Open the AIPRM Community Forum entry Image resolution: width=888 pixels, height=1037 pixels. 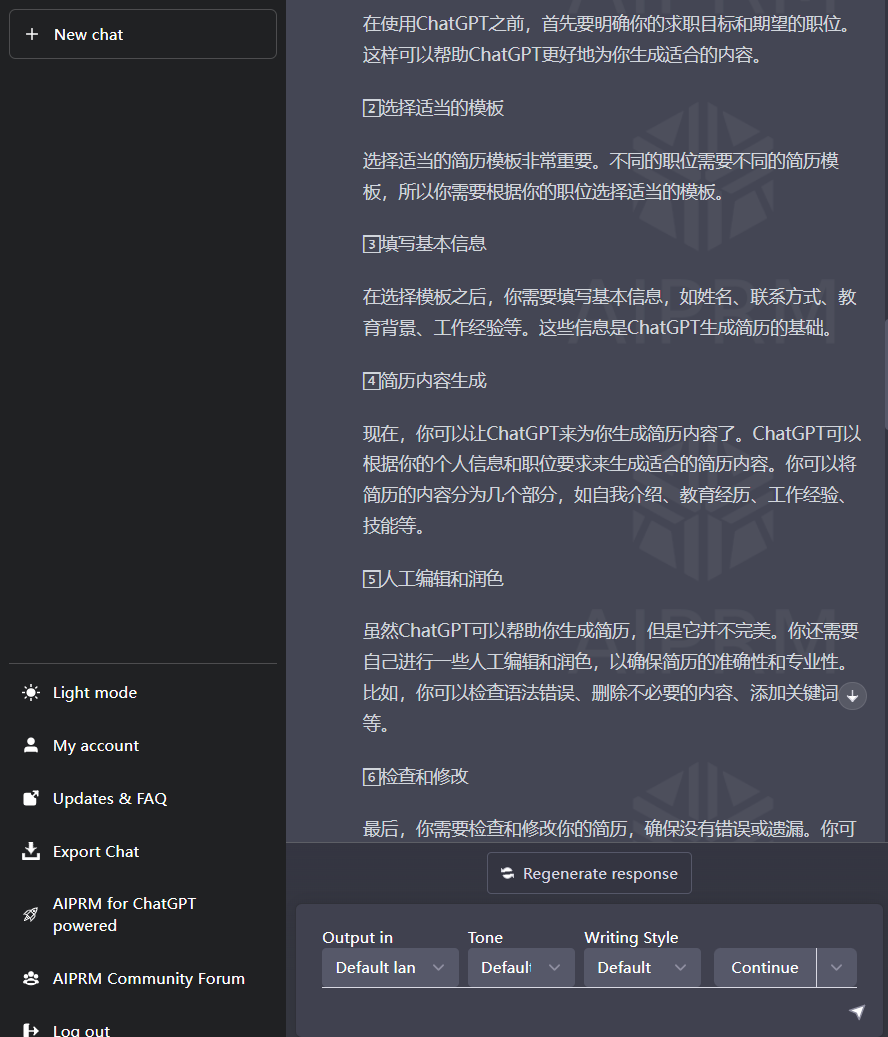pos(148,978)
